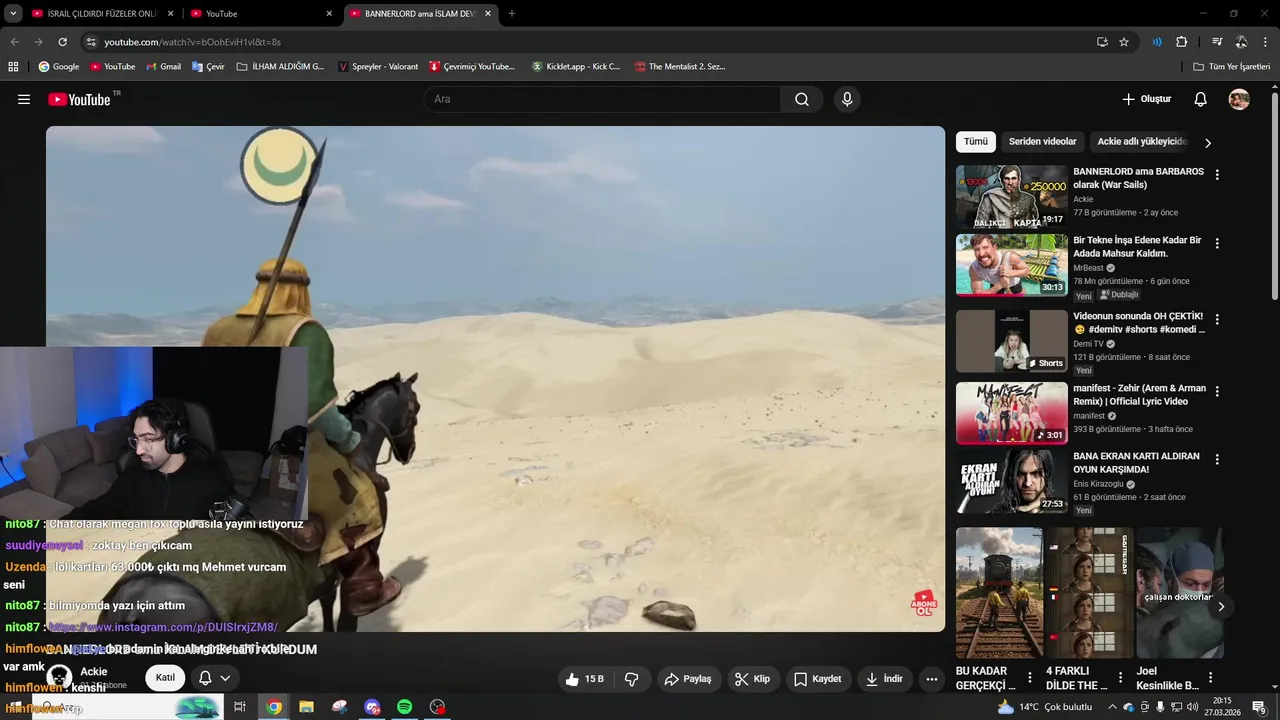Open menu for BANNERLORD ama BARBAROS video
This screenshot has height=720, width=1280.
click(x=1217, y=175)
